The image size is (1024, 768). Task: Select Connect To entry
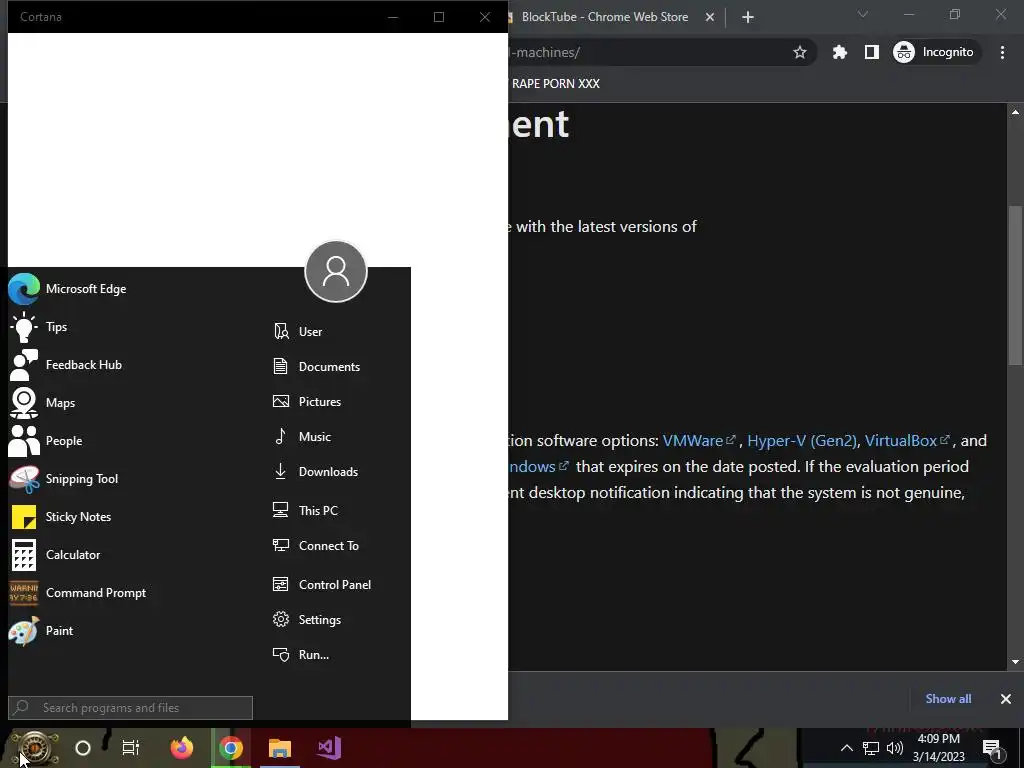[x=316, y=545]
